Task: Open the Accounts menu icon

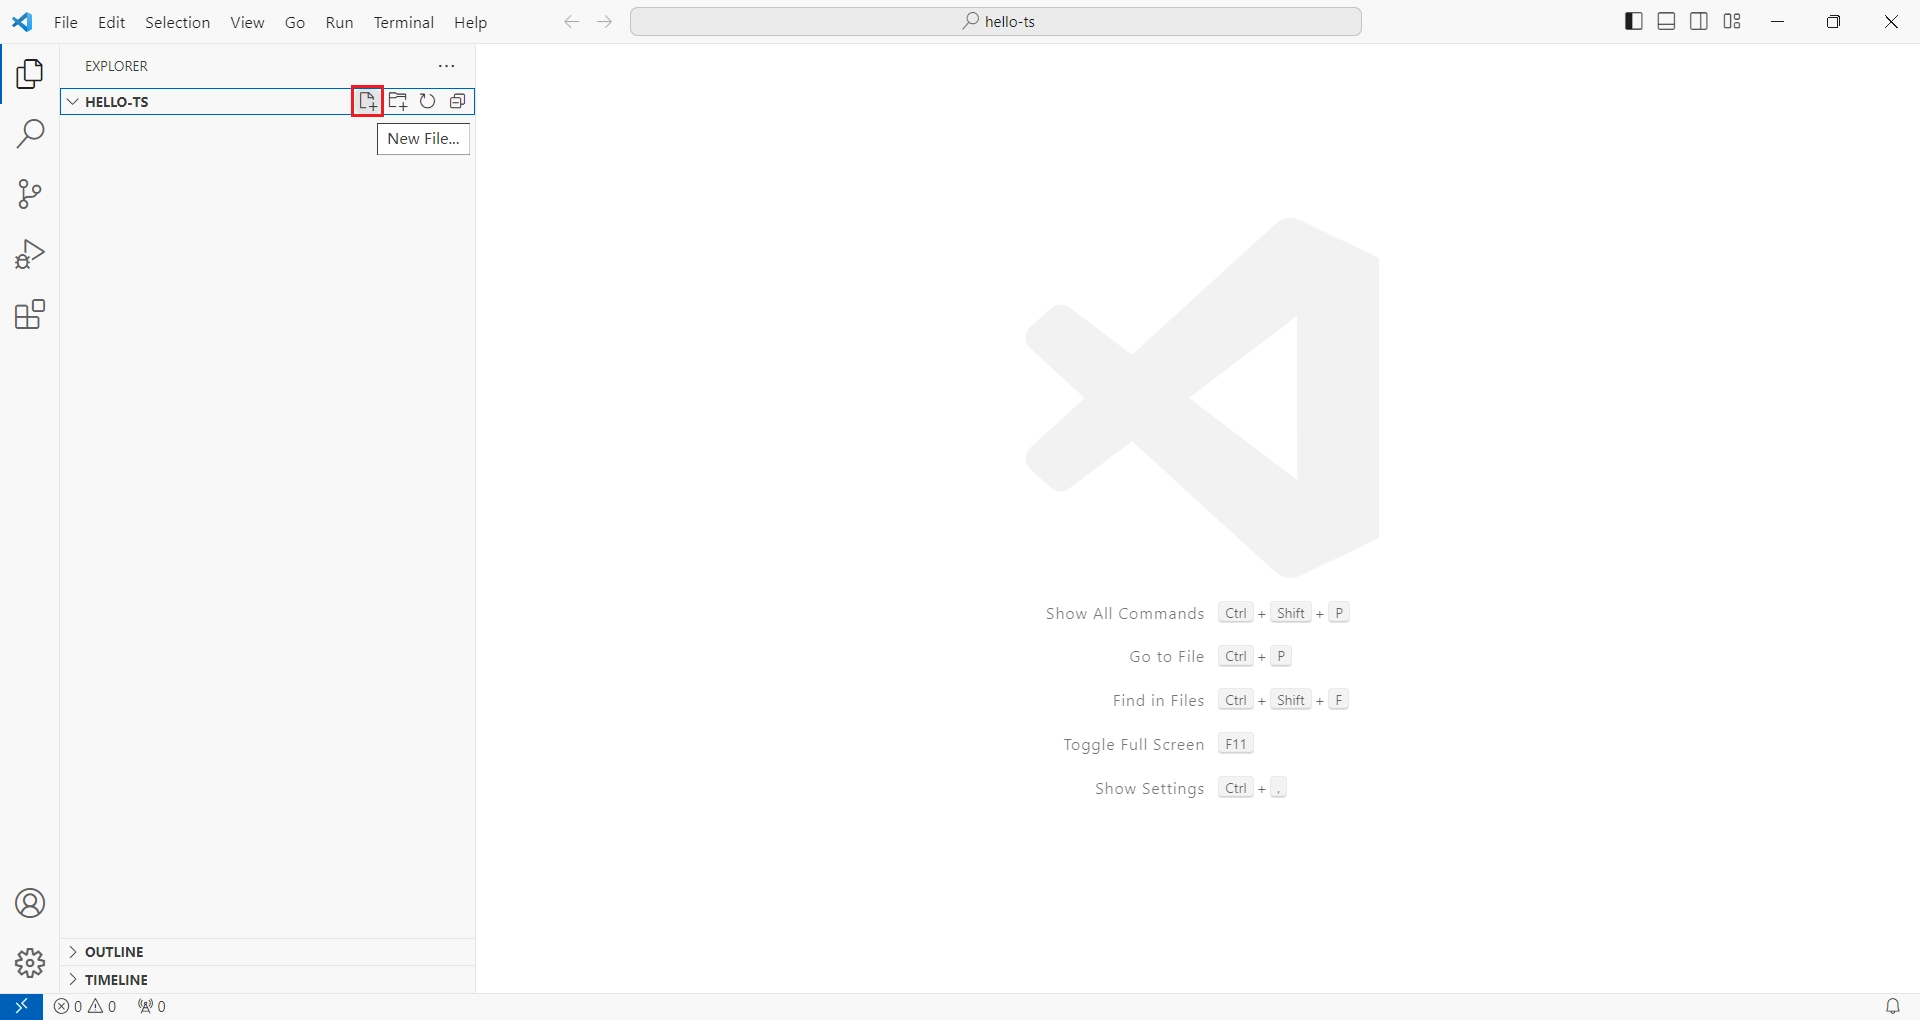Action: click(x=30, y=903)
